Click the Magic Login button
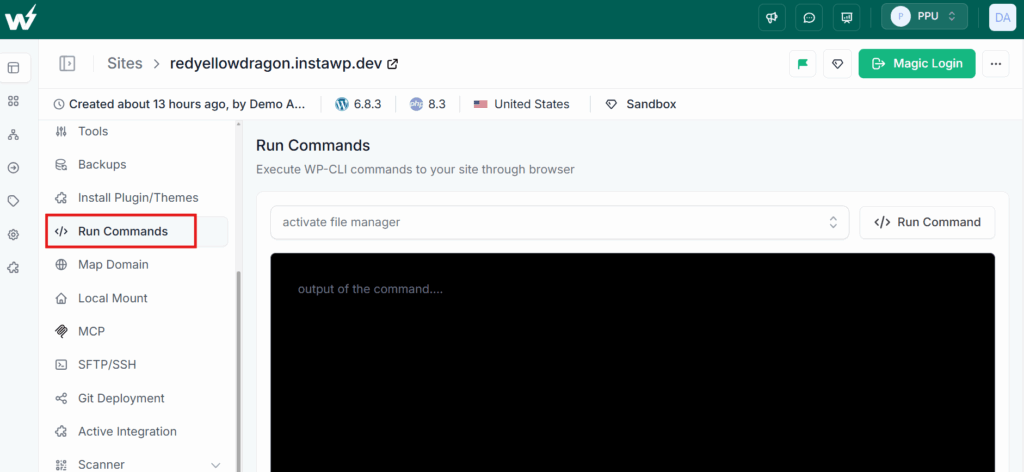 tap(917, 63)
